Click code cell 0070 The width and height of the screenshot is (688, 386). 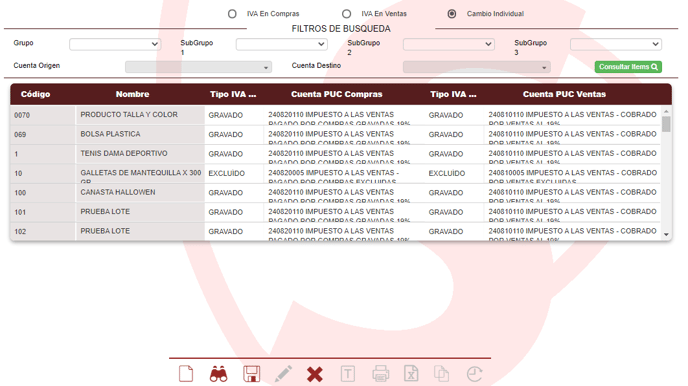tap(43, 115)
